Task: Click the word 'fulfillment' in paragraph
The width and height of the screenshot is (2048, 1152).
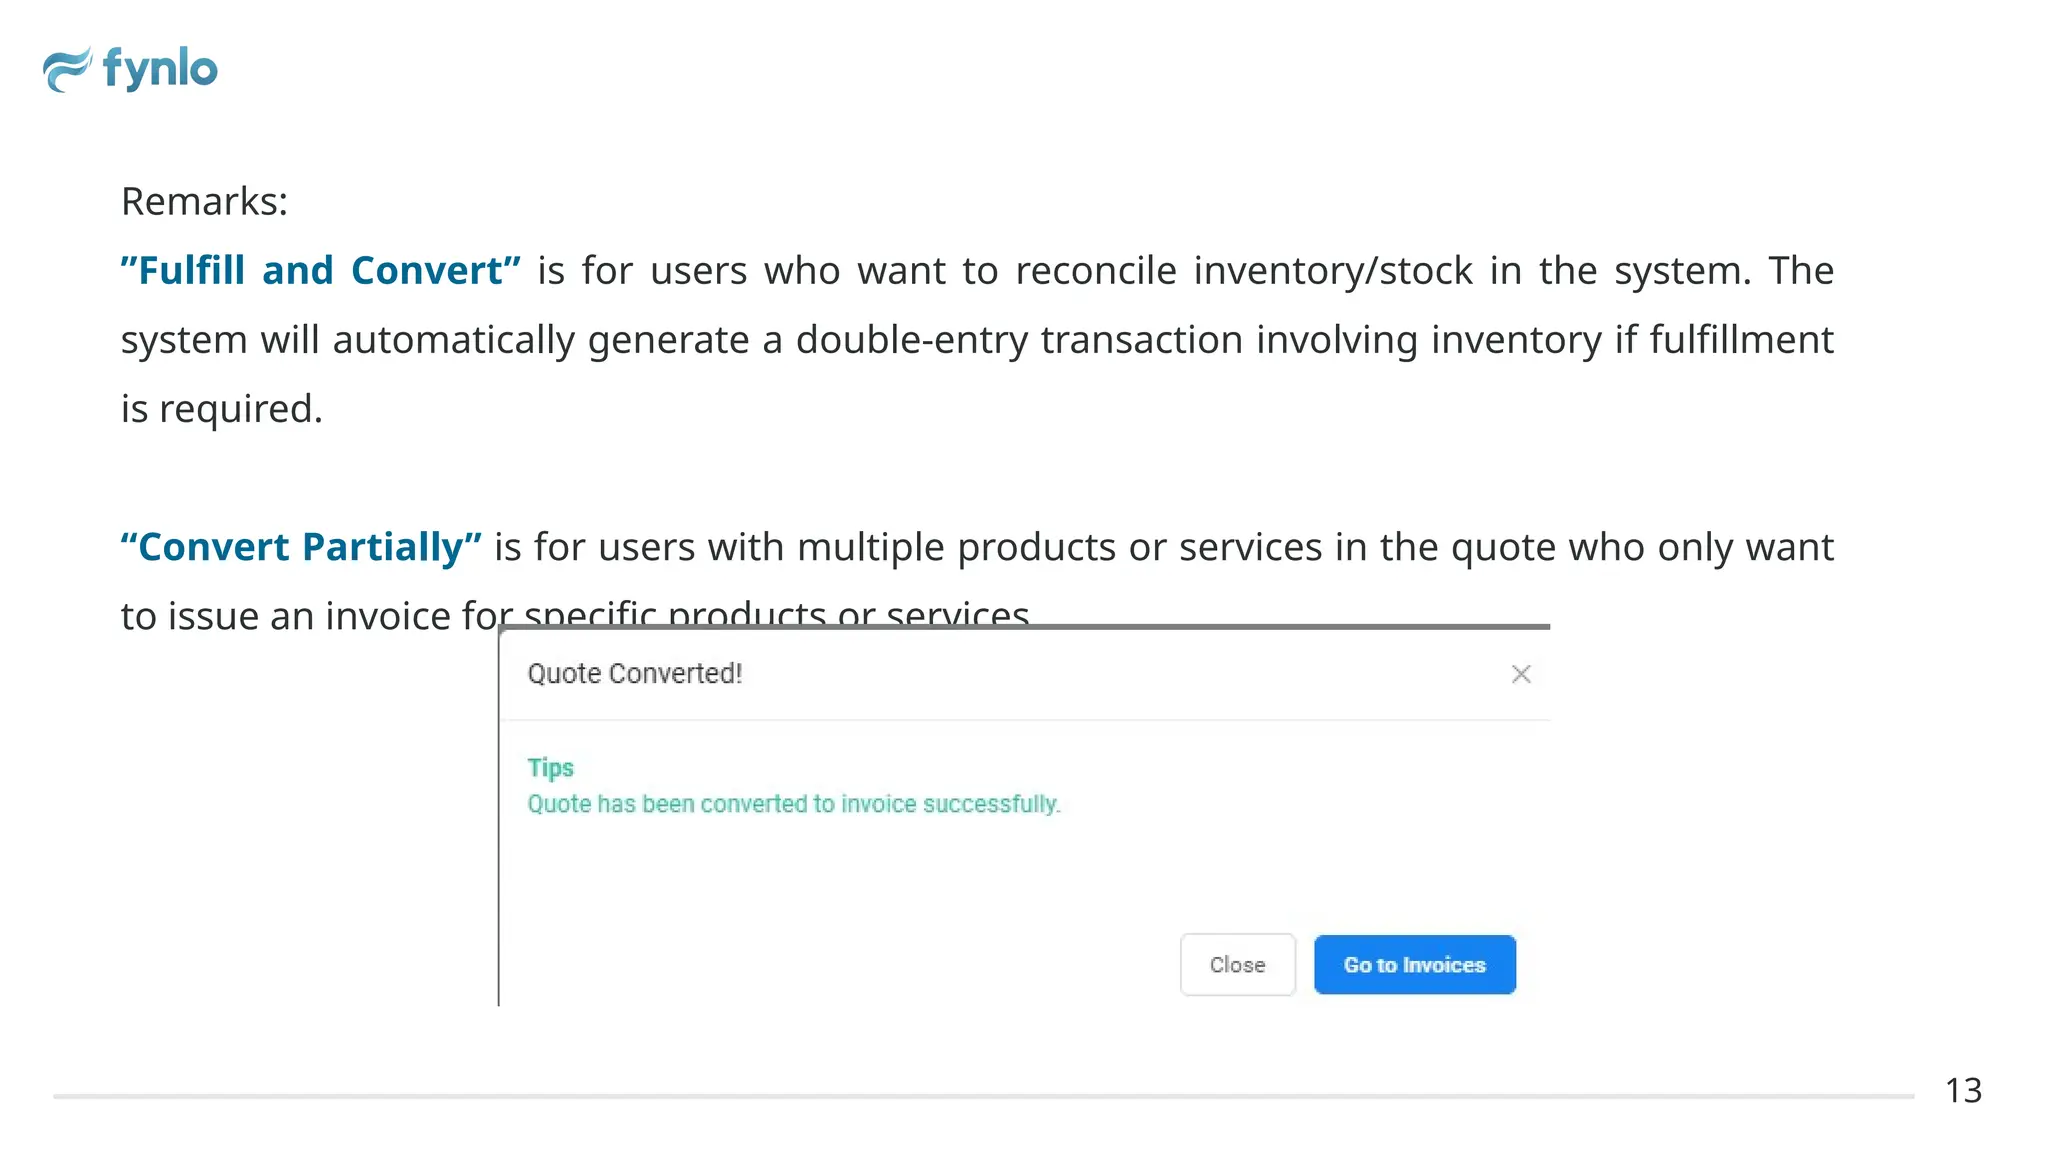Action: [1741, 340]
